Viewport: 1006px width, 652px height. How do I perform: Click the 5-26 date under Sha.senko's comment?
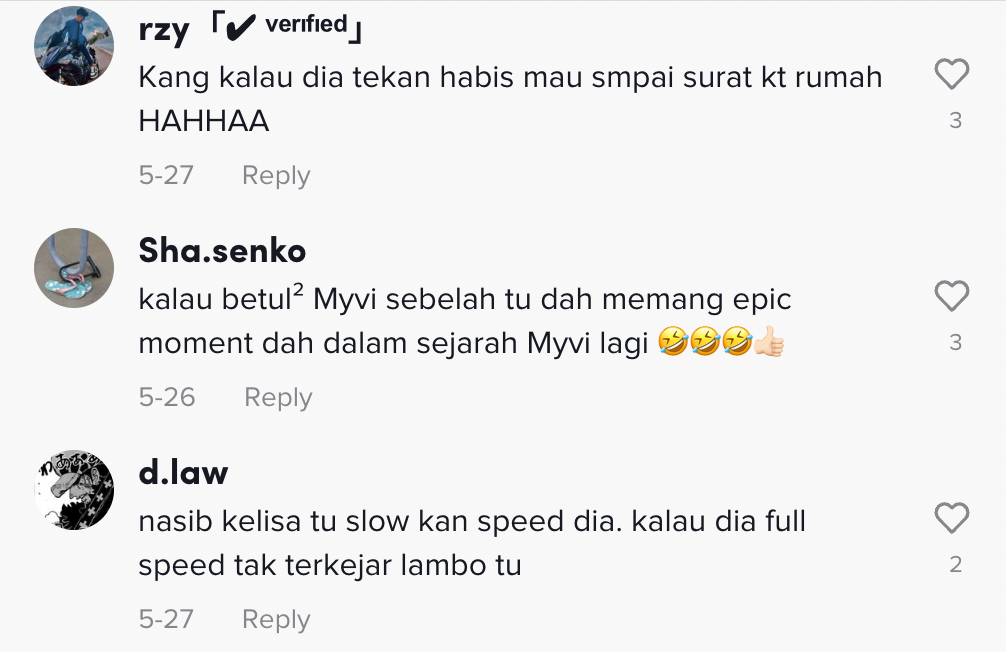167,397
